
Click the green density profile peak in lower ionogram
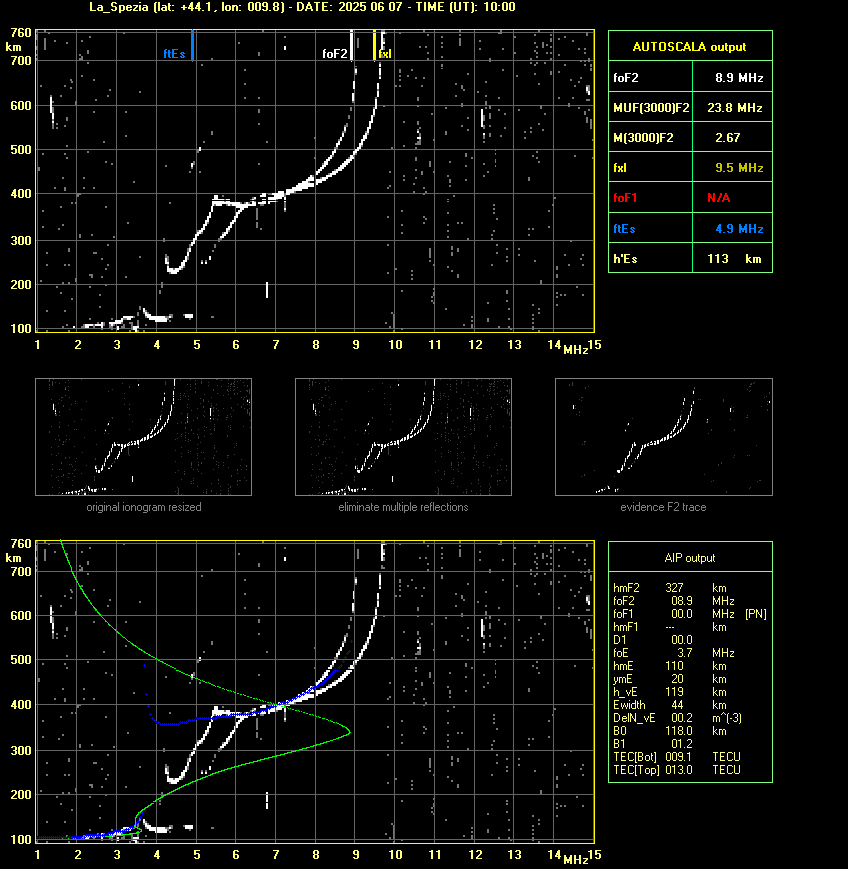tap(349, 732)
